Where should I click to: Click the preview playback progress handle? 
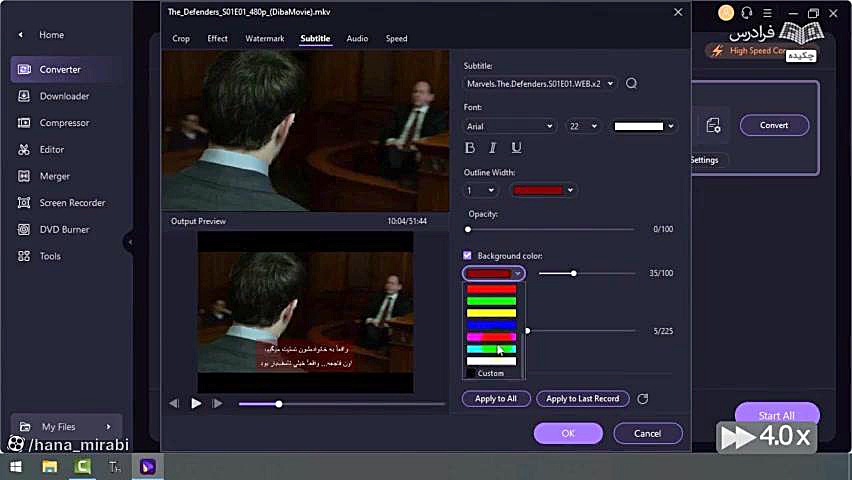coord(279,404)
